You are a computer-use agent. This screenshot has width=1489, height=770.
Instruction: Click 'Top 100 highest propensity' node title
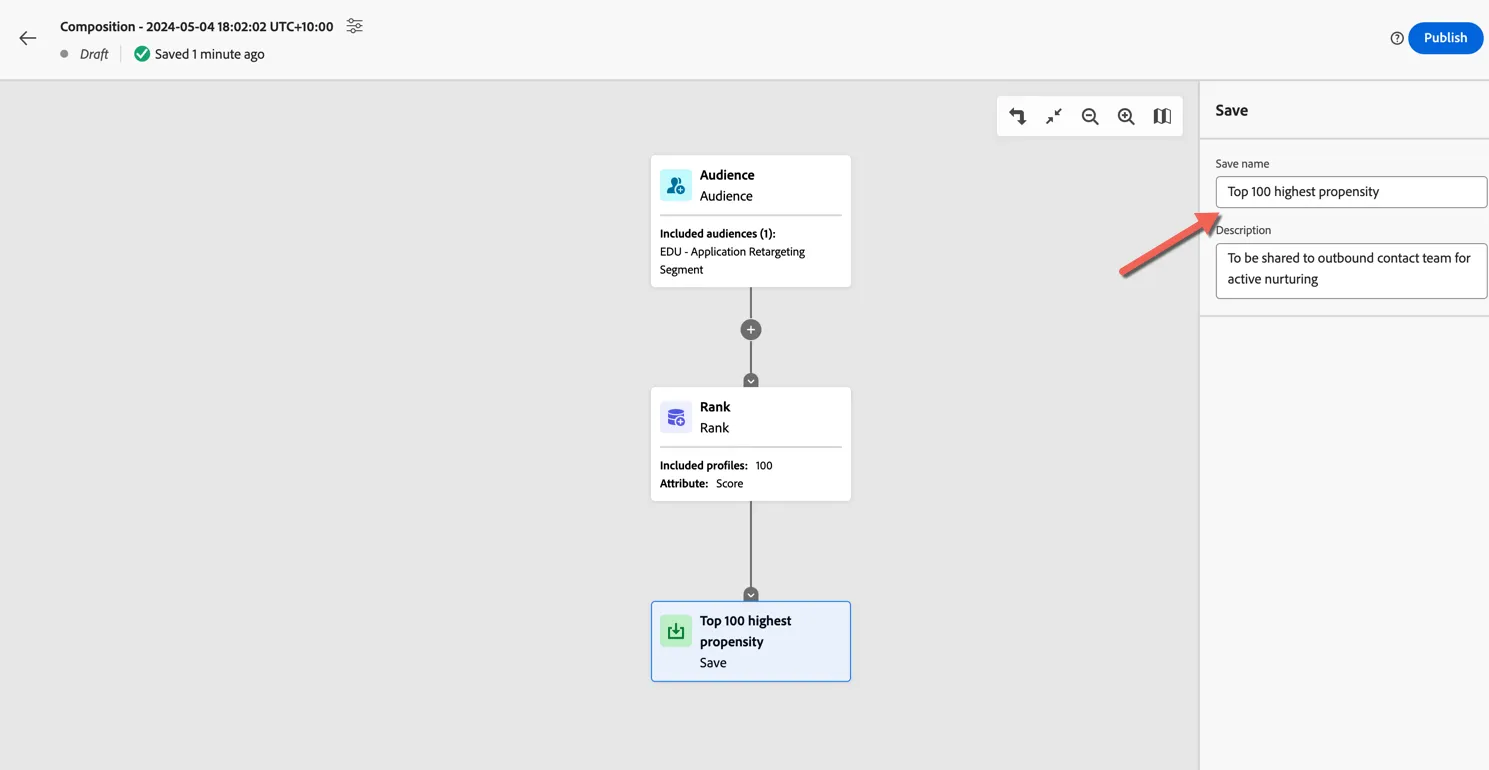[745, 631]
